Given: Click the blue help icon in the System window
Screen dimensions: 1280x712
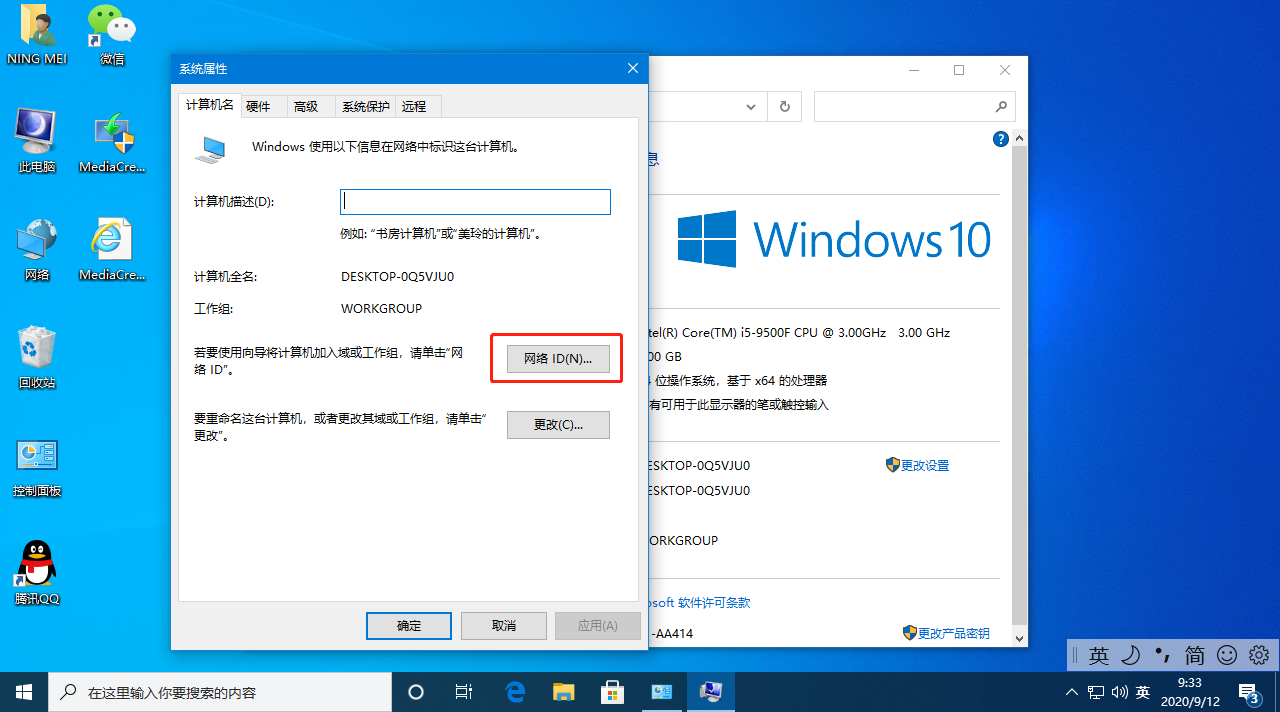Looking at the screenshot, I should [x=1001, y=139].
